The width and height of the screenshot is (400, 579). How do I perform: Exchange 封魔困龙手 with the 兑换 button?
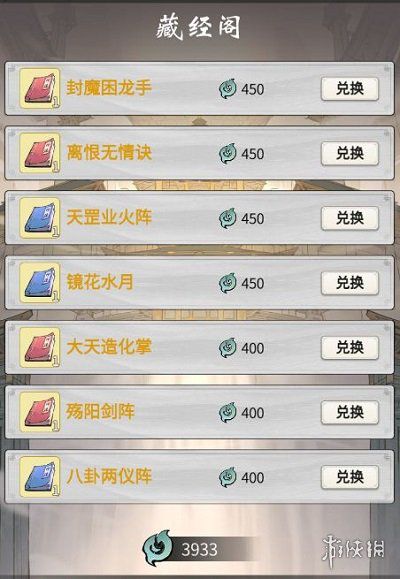click(350, 89)
